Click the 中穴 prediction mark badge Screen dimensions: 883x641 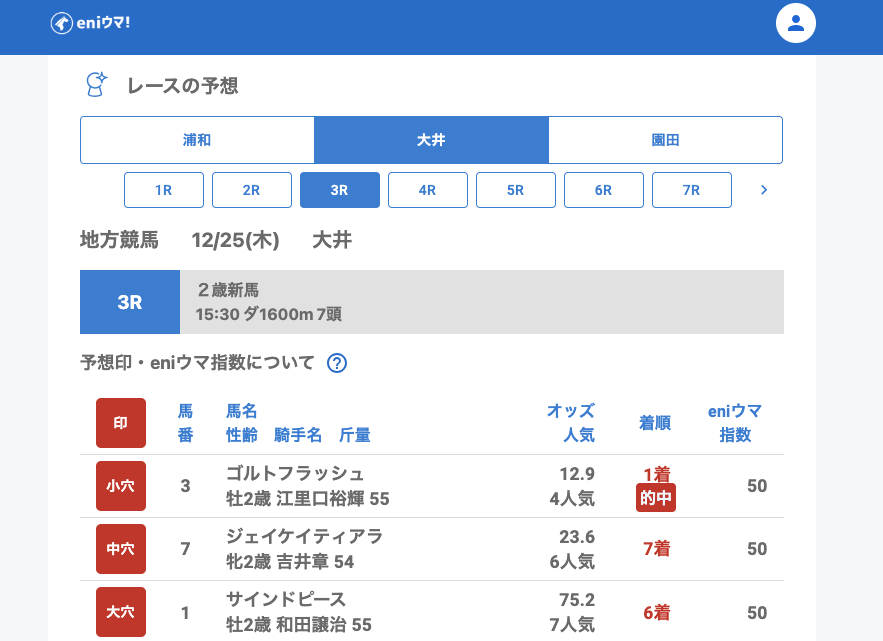tap(121, 549)
